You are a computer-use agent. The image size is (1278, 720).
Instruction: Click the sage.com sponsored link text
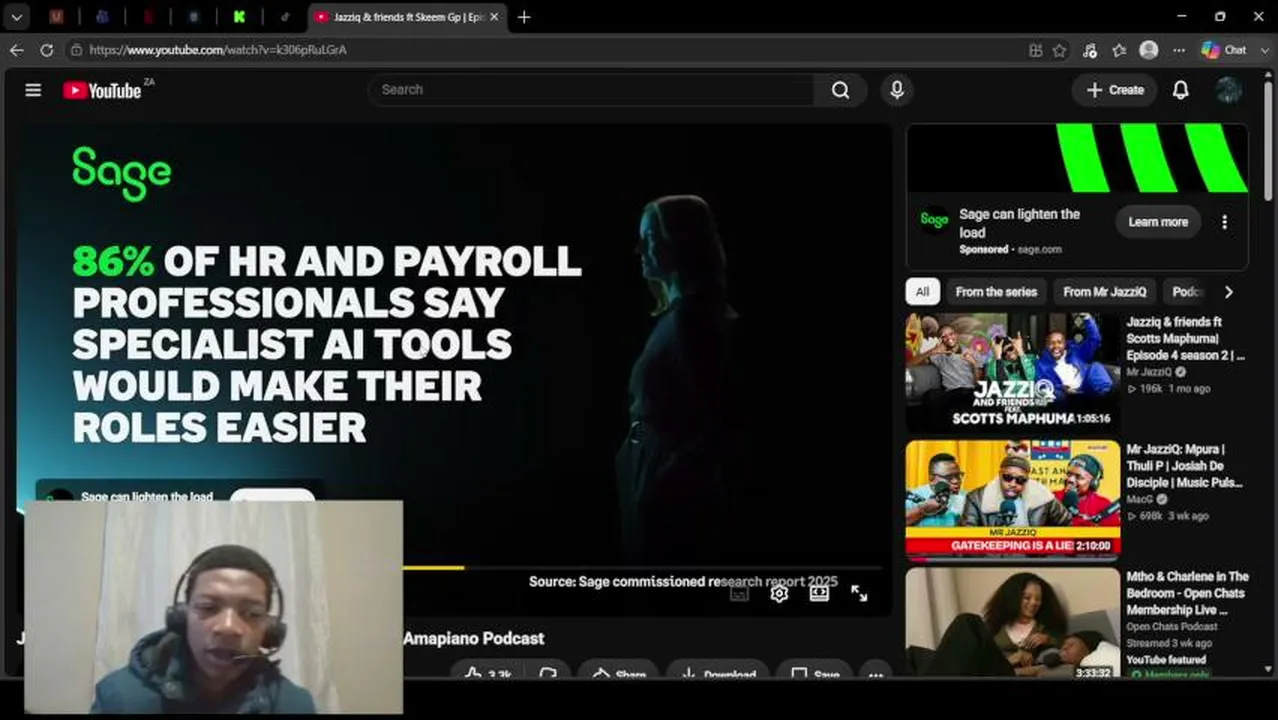click(x=1040, y=249)
